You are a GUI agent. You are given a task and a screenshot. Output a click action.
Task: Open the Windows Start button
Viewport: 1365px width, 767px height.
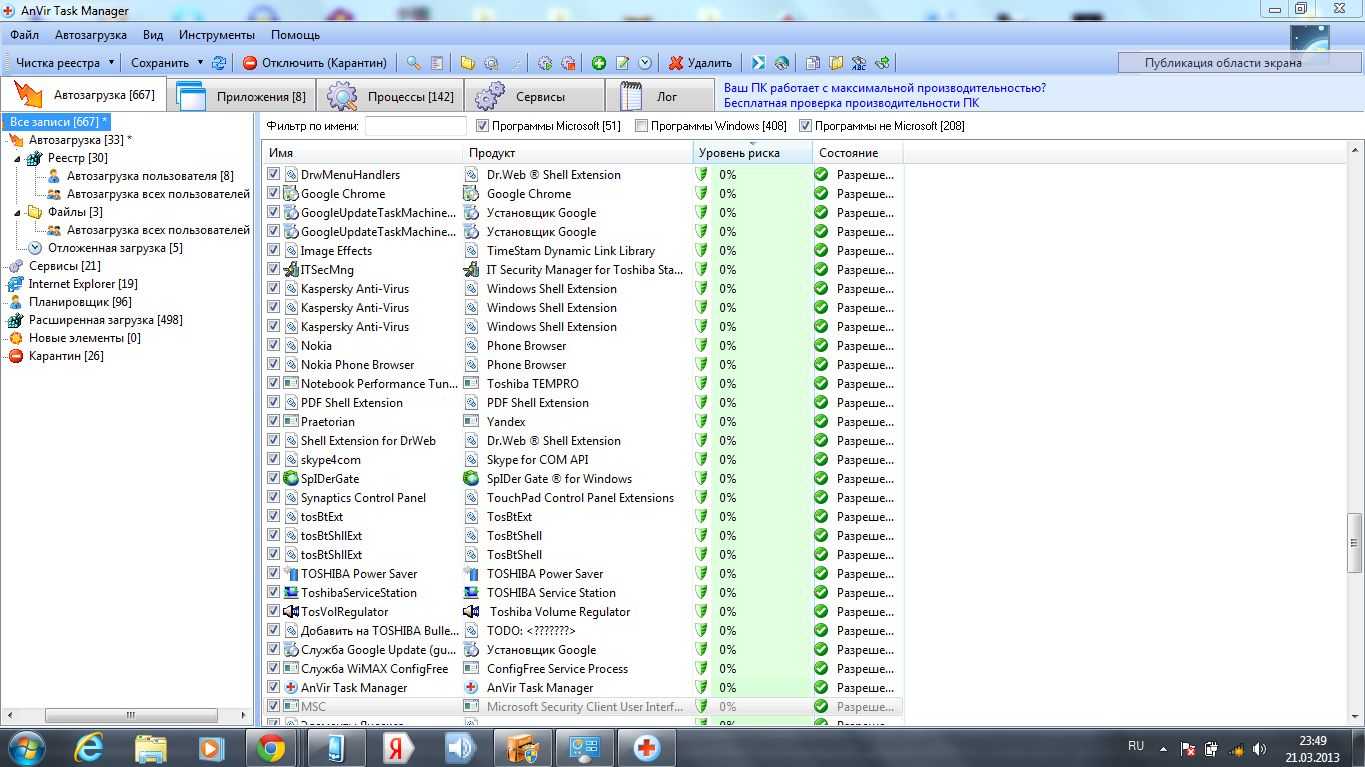pyautogui.click(x=27, y=747)
